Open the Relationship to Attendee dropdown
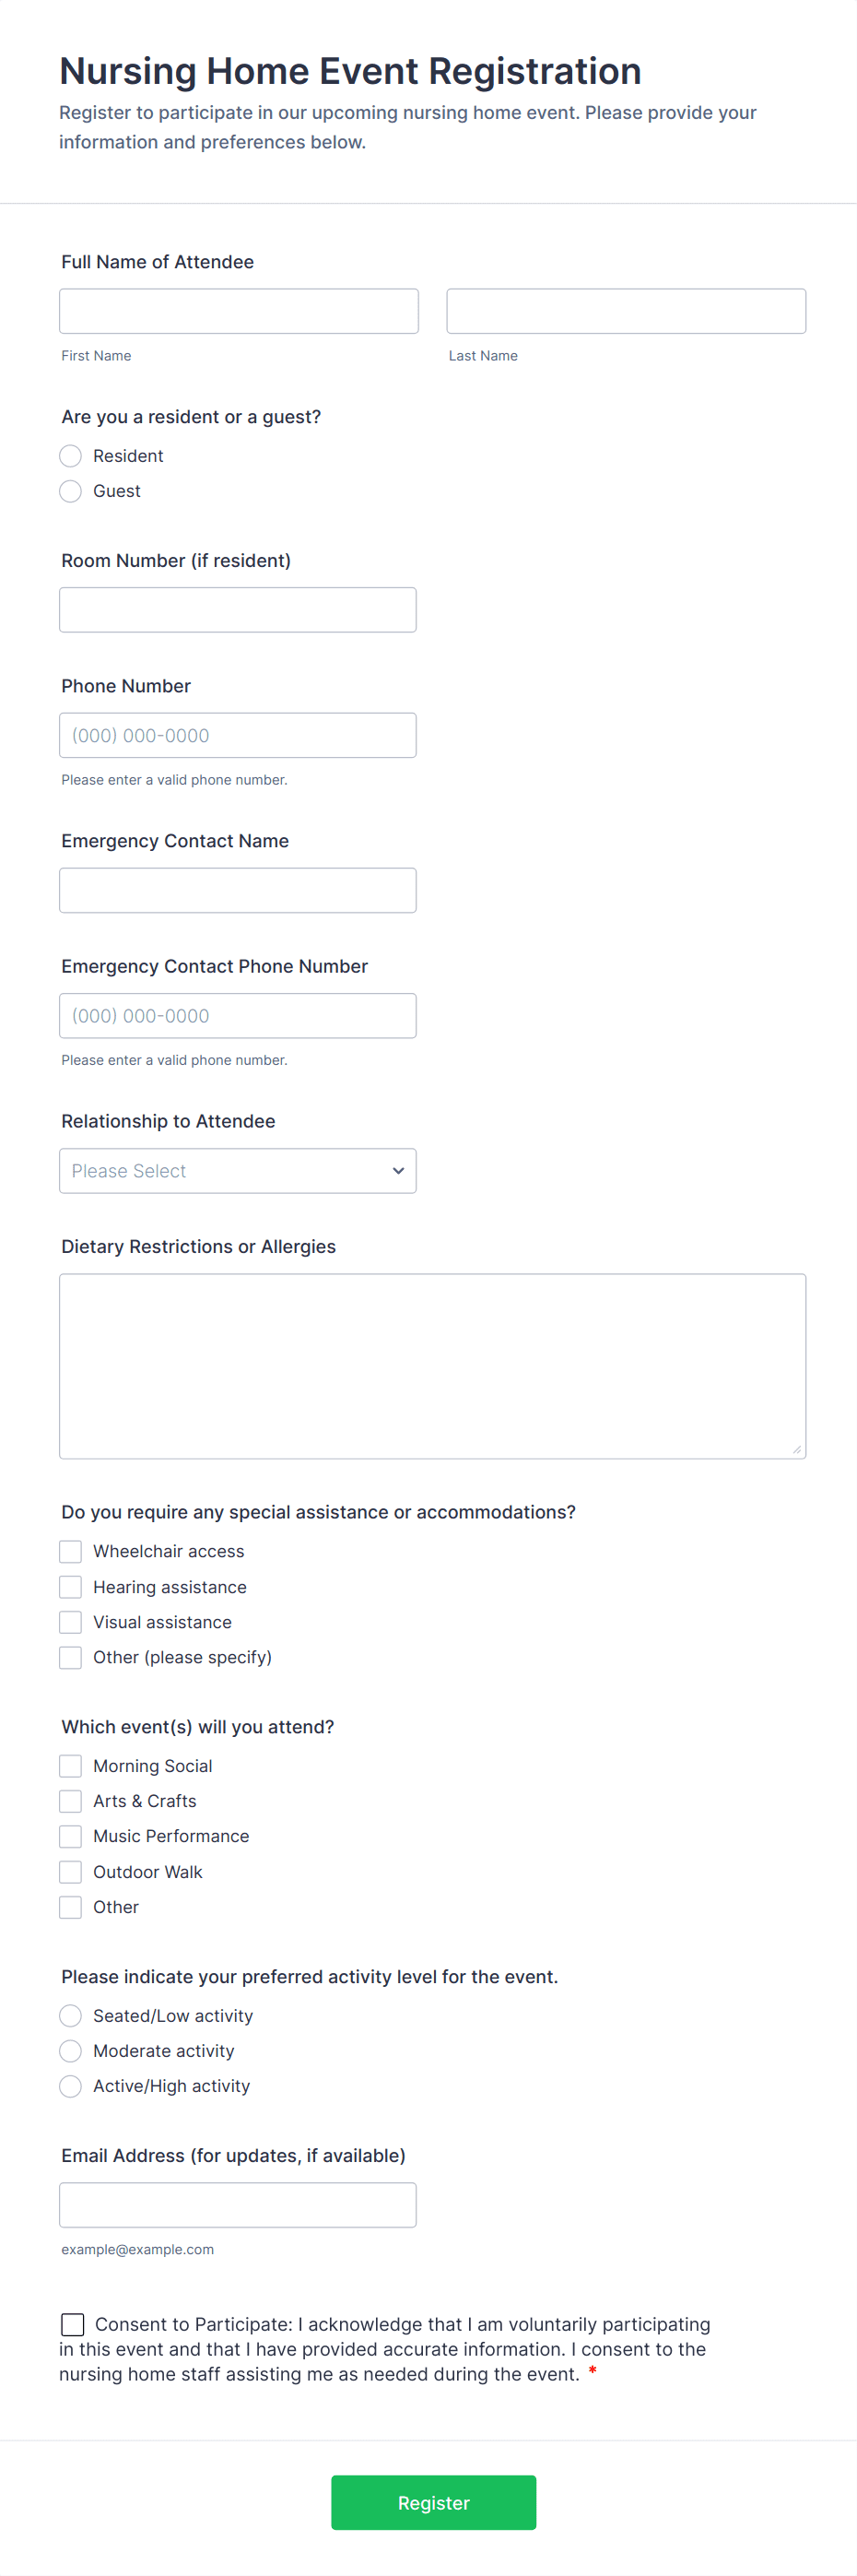Viewport: 857px width, 2576px height. point(237,1170)
